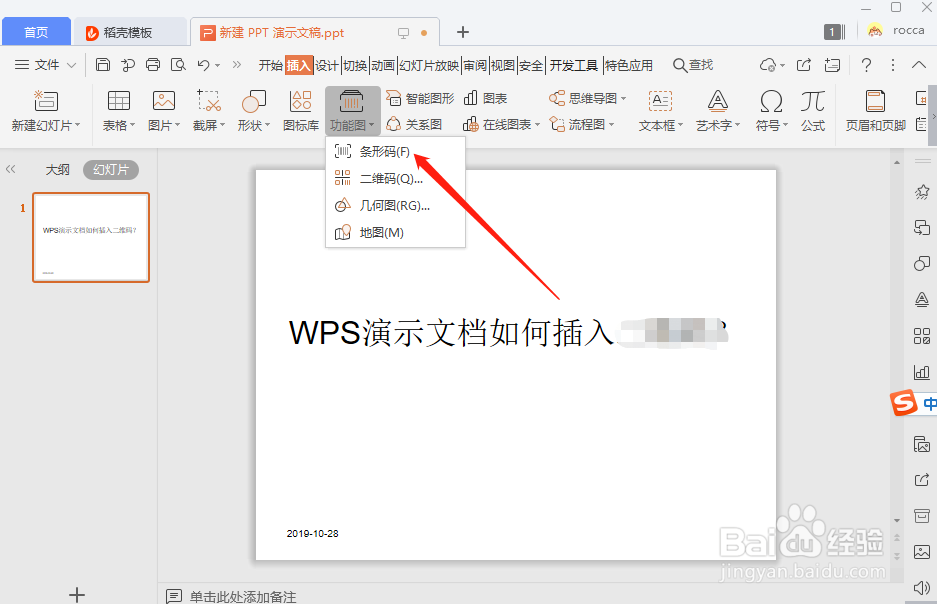Open the 符号 symbol picker

[771, 111]
